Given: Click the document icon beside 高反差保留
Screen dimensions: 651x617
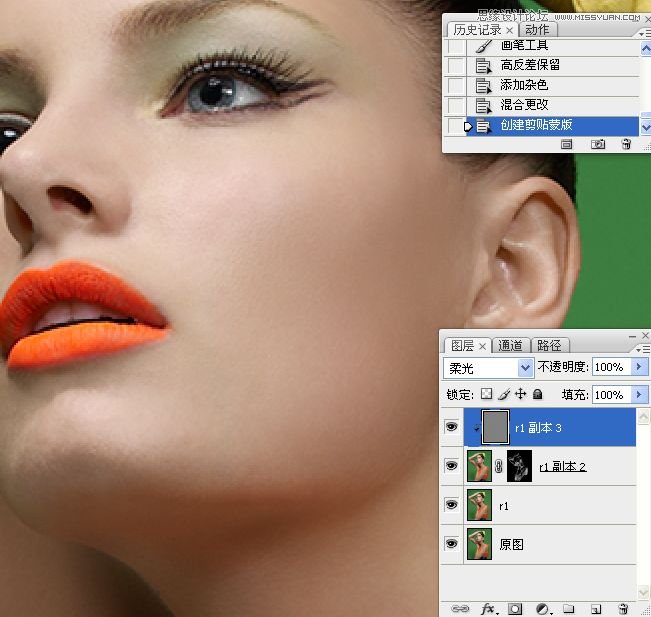Looking at the screenshot, I should point(483,66).
